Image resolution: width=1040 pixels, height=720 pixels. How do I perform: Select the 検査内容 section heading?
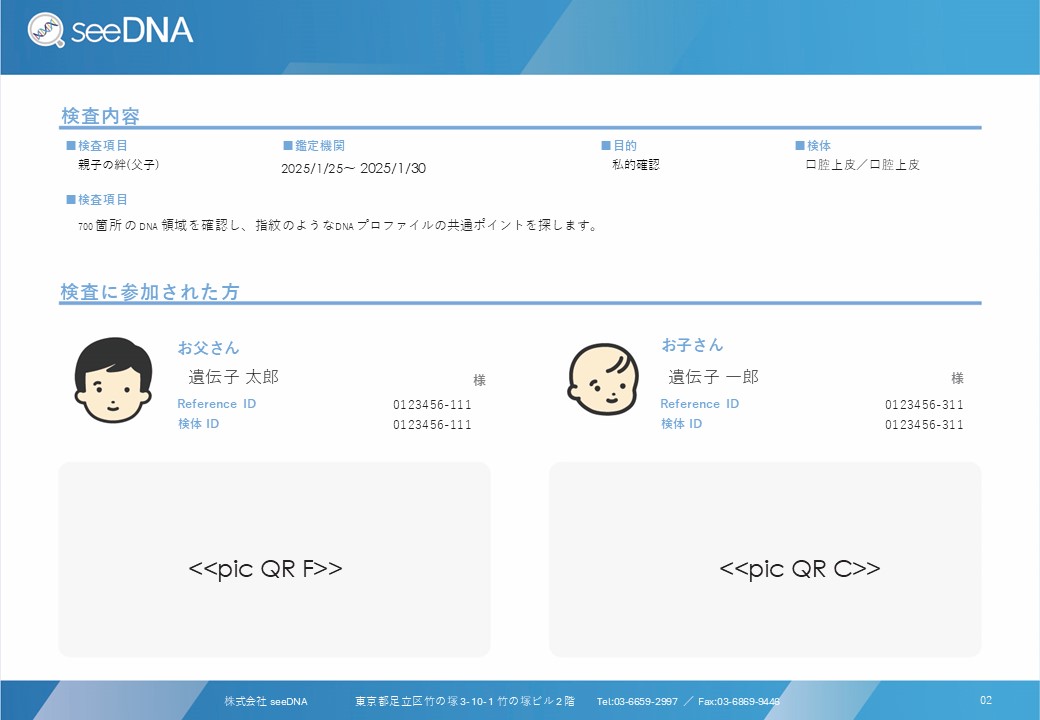(100, 116)
